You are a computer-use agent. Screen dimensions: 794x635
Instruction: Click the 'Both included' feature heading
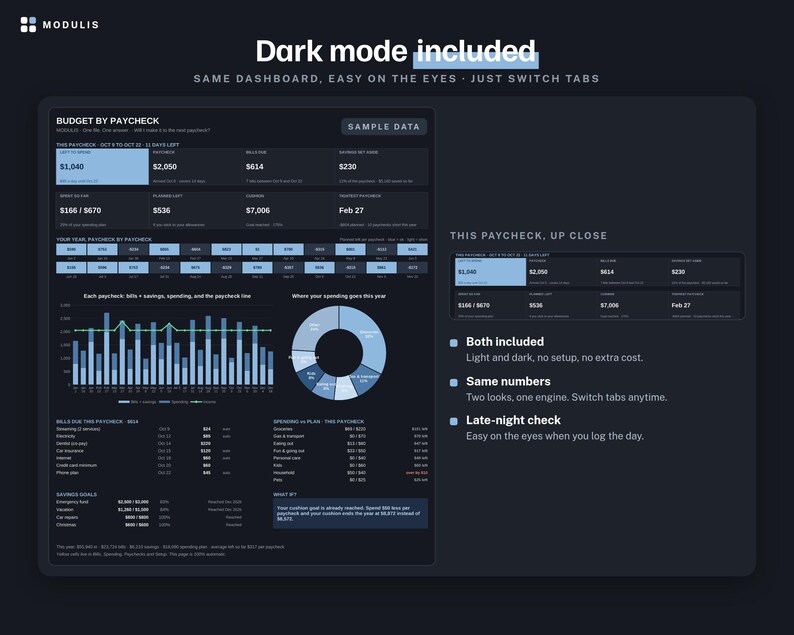505,342
